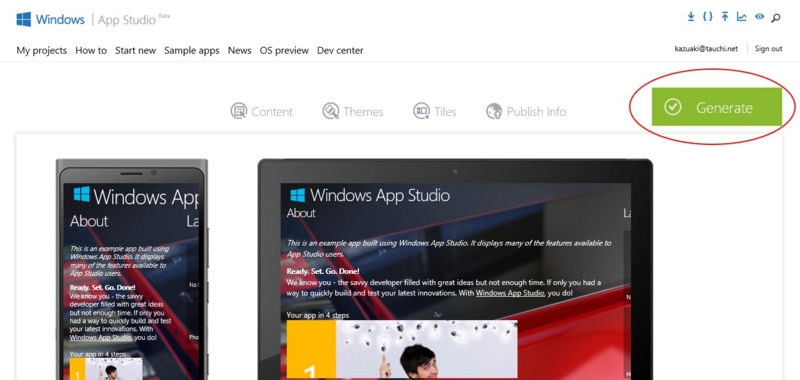The width and height of the screenshot is (800, 380).
Task: Click the checkmark icon on Generate button
Action: point(673,107)
